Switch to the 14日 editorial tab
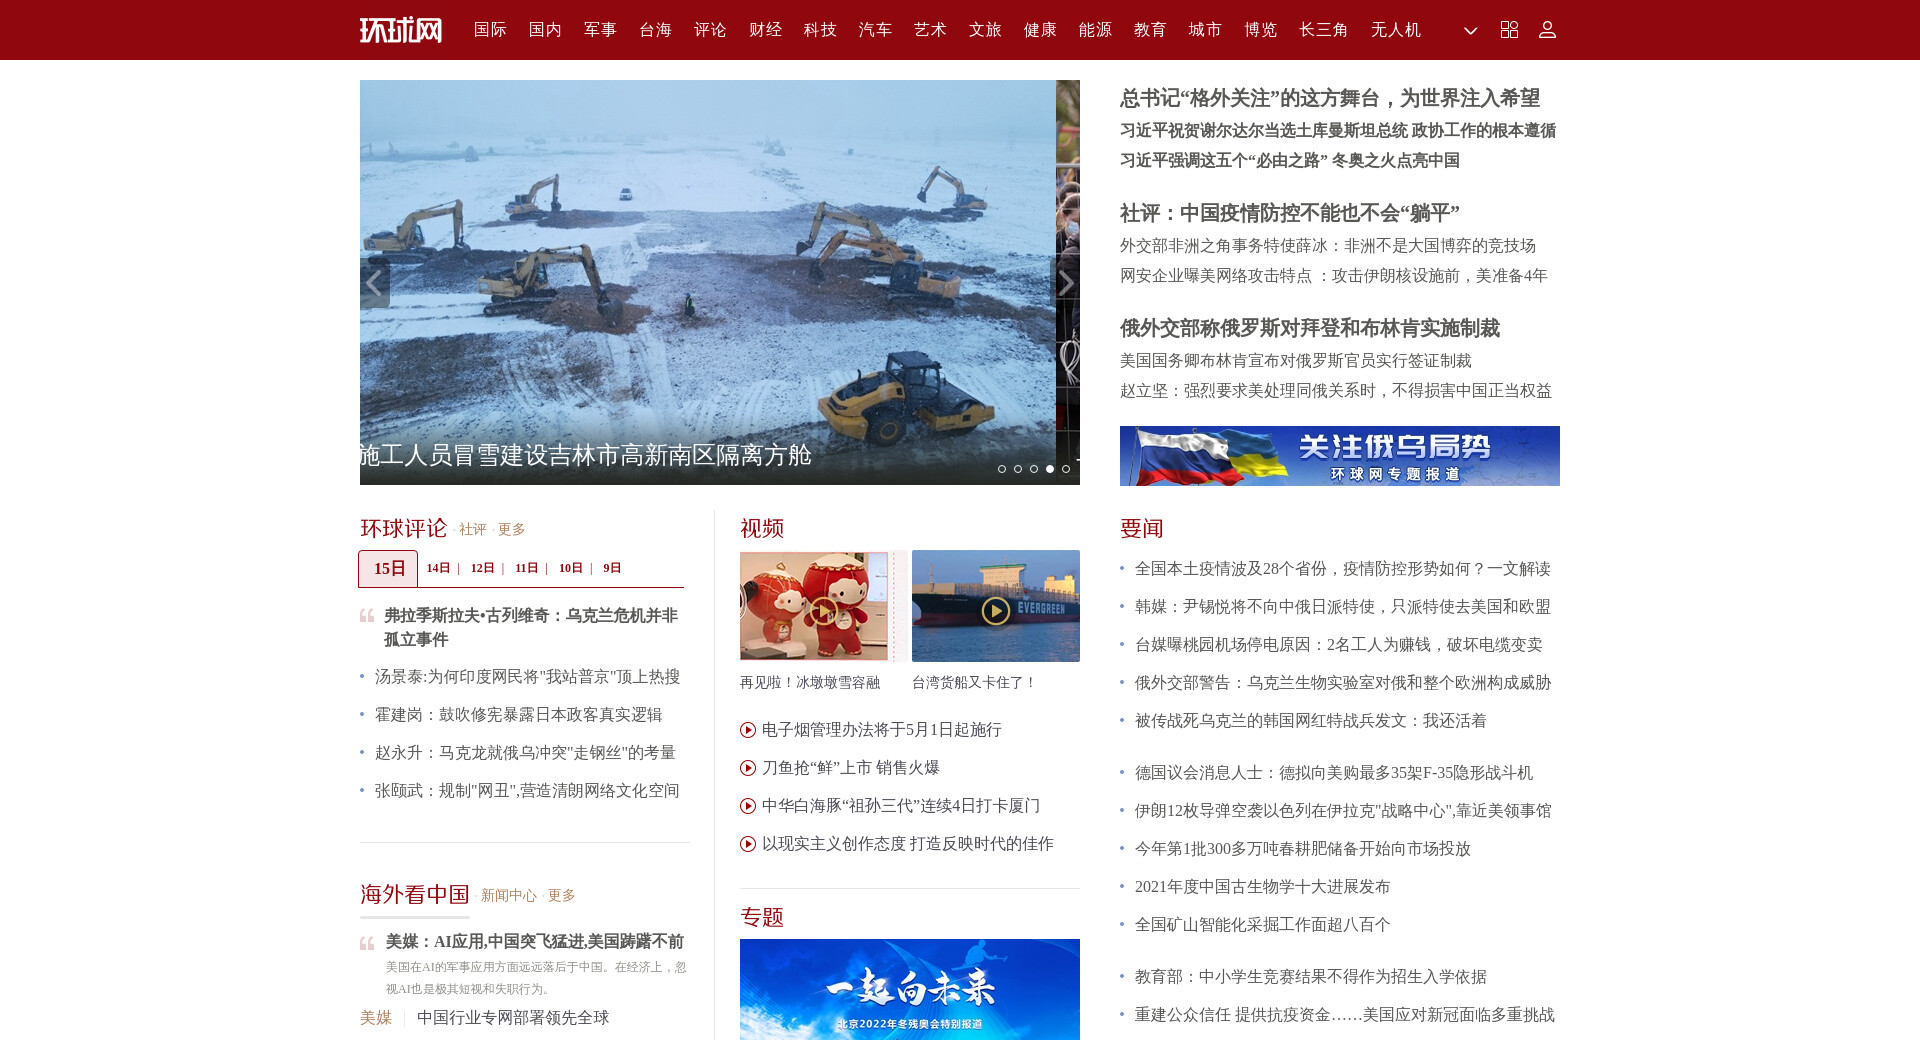Screen dimensions: 1920x1040 (x=439, y=568)
